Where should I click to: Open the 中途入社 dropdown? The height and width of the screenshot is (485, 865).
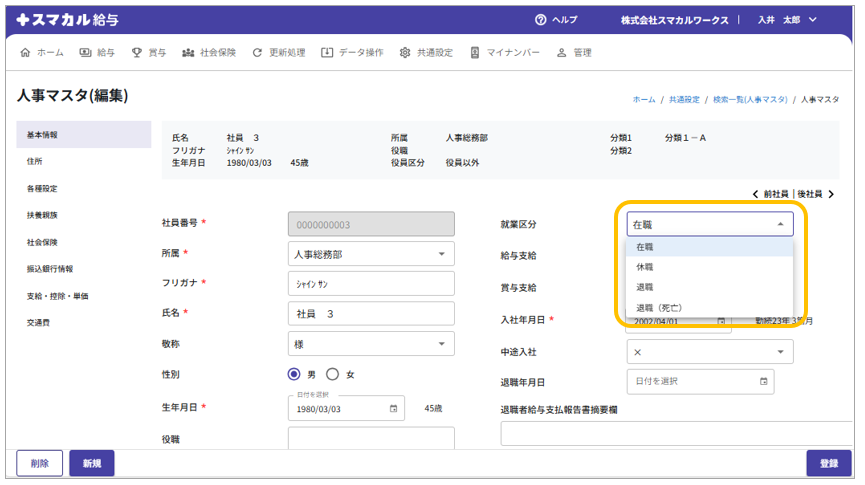click(x=780, y=352)
